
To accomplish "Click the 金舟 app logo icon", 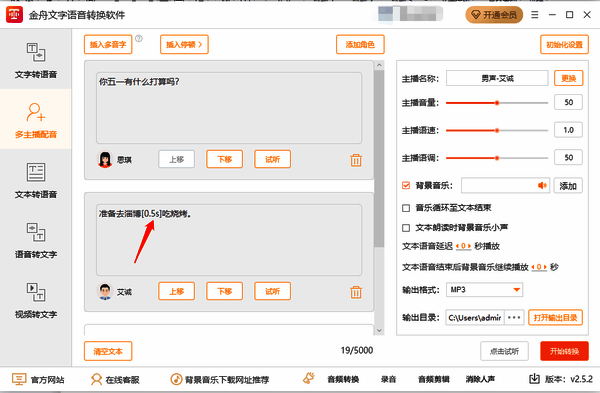I will pos(15,15).
